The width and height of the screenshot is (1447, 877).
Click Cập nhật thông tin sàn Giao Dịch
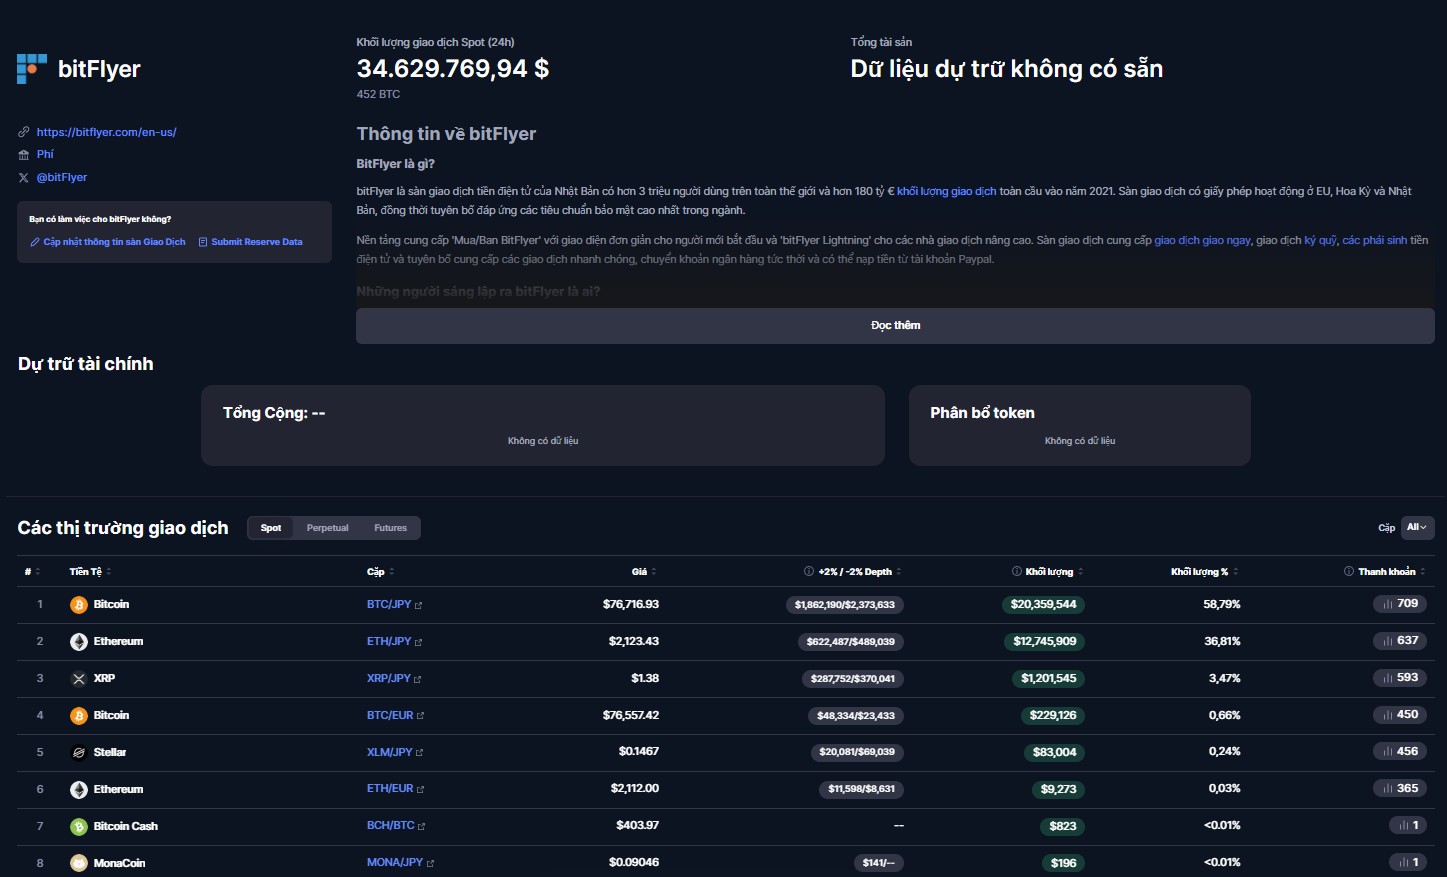(108, 242)
